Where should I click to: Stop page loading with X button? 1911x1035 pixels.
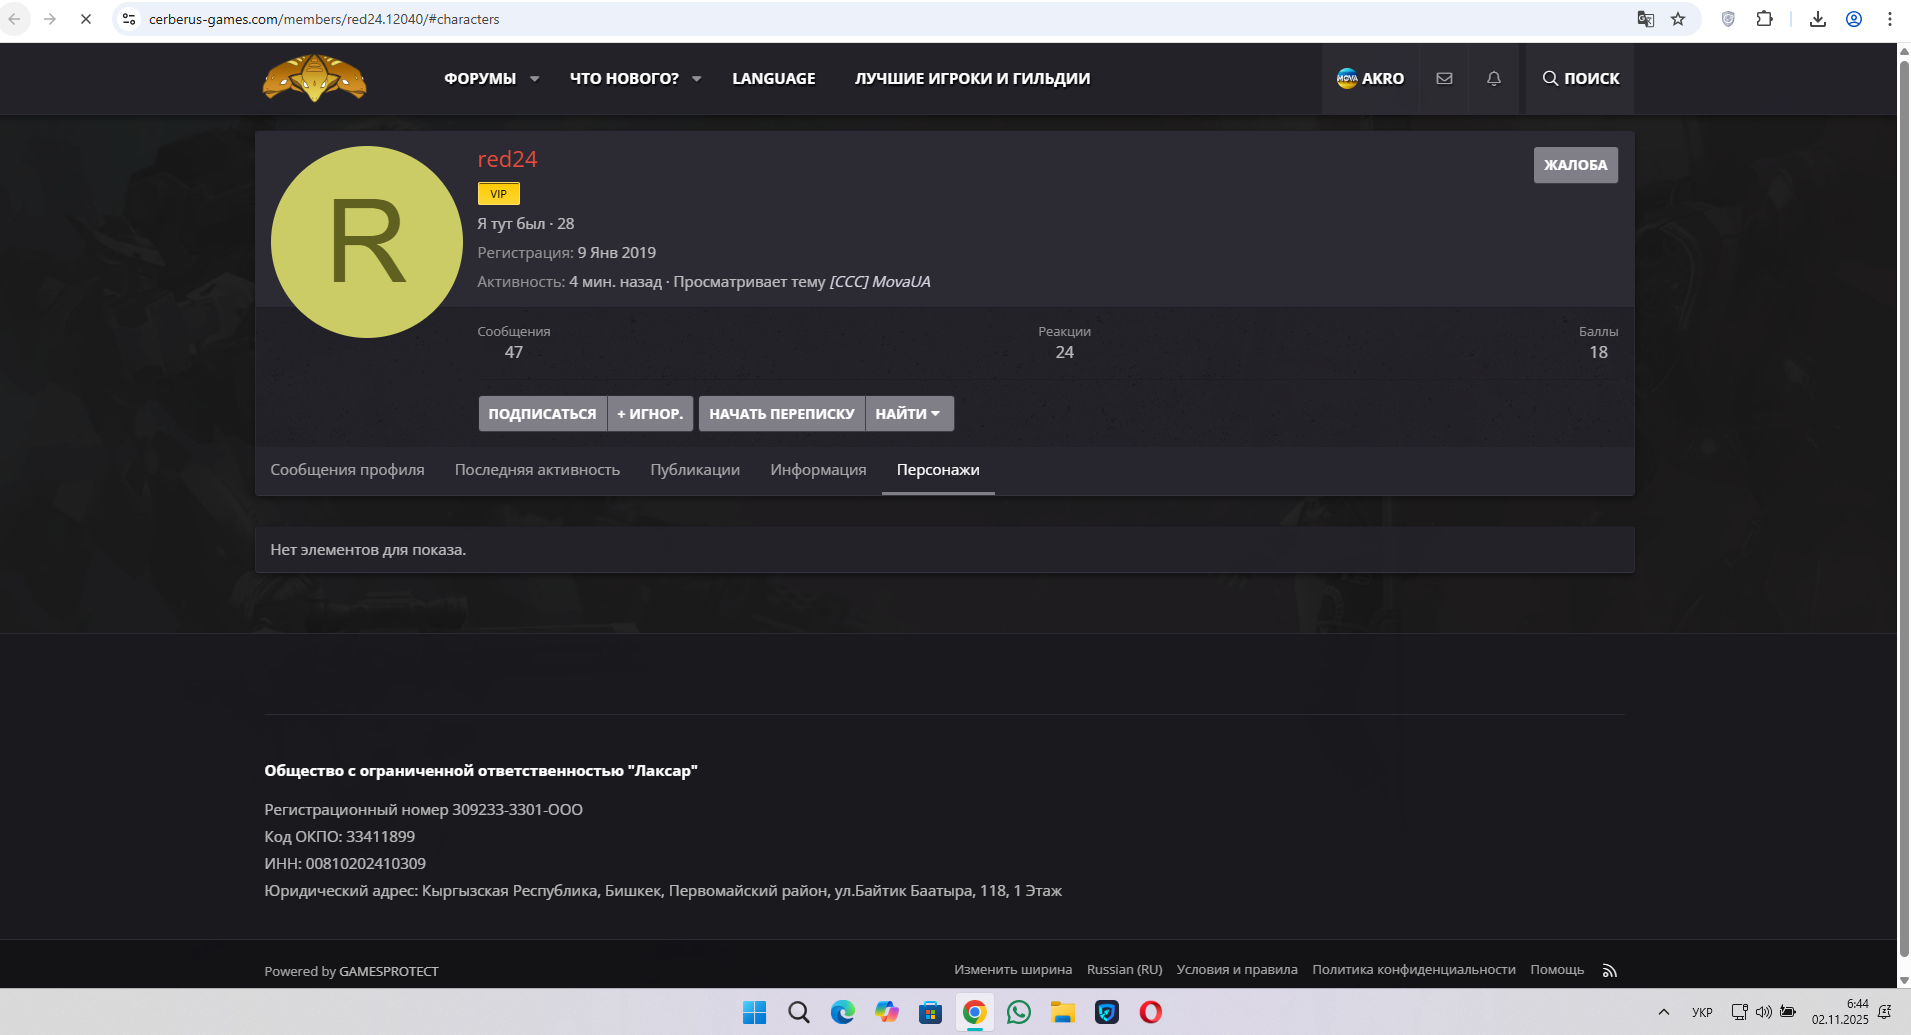tap(86, 19)
